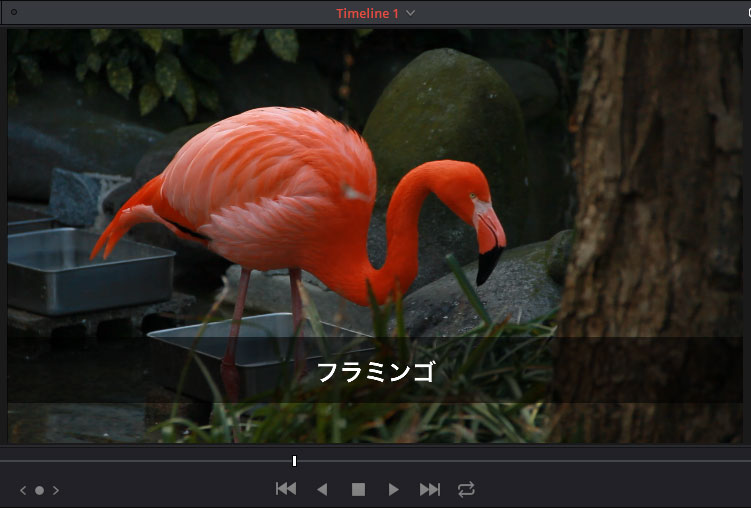This screenshot has width=751, height=508.
Task: Click the playhead on the scrubber bar
Action: 294,461
